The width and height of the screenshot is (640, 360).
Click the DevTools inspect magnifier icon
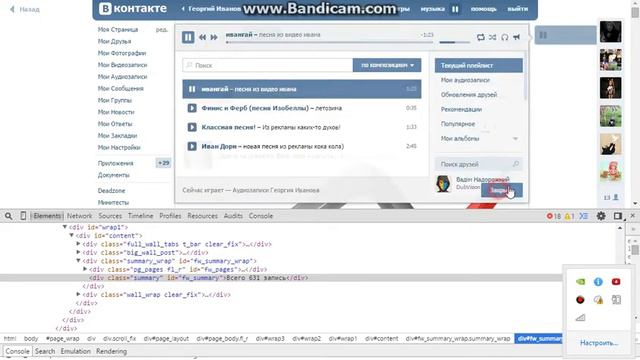(9, 216)
